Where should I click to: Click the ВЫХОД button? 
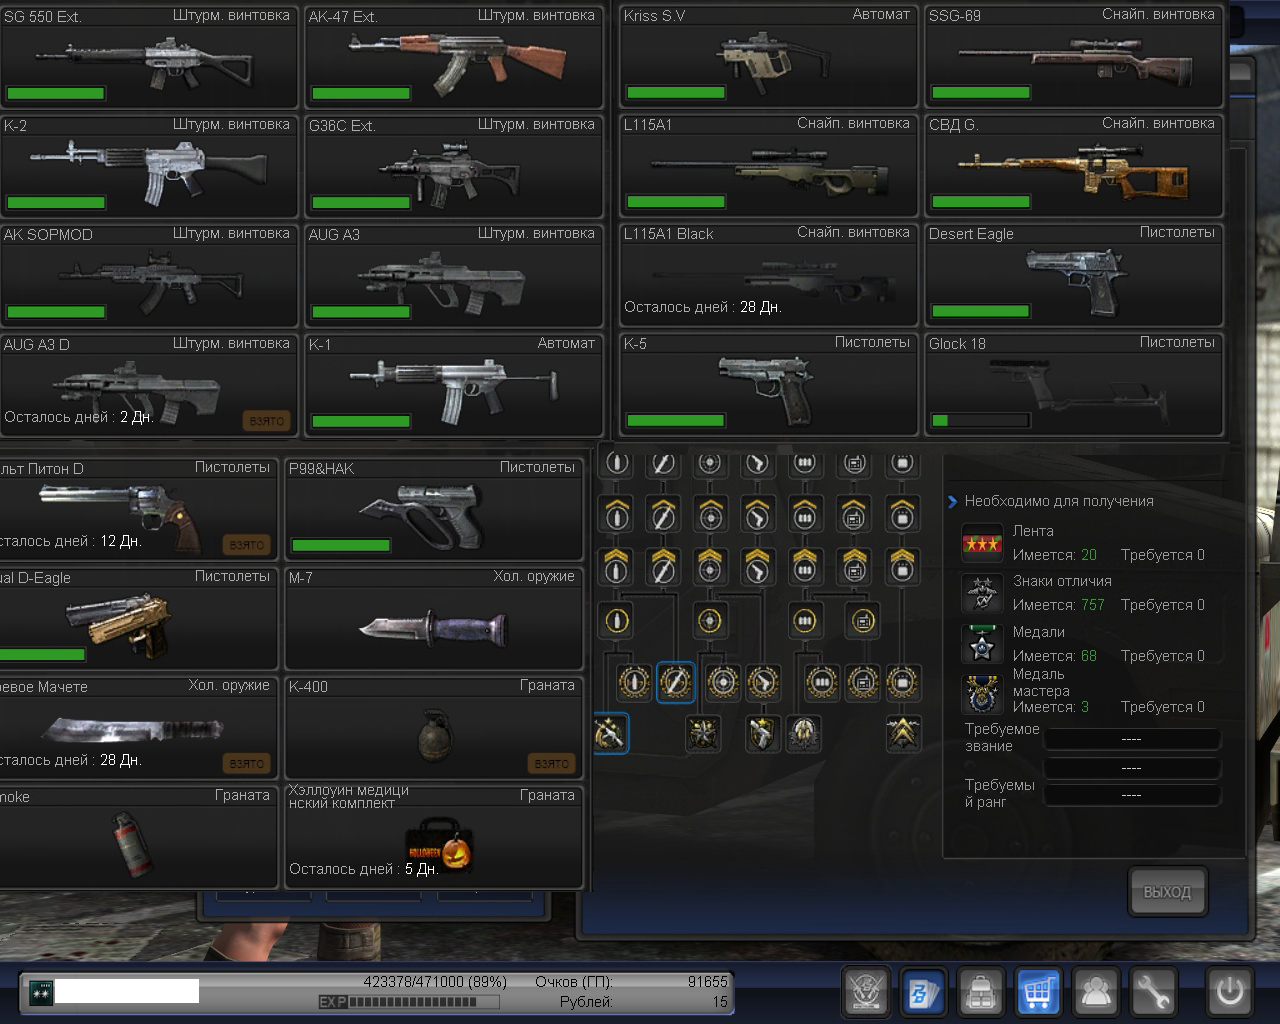1167,892
